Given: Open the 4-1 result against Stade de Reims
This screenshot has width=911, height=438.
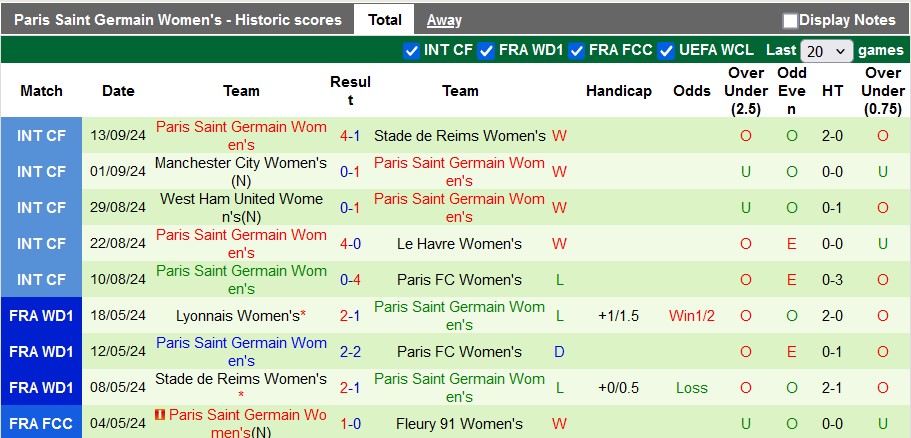Looking at the screenshot, I should [x=350, y=136].
